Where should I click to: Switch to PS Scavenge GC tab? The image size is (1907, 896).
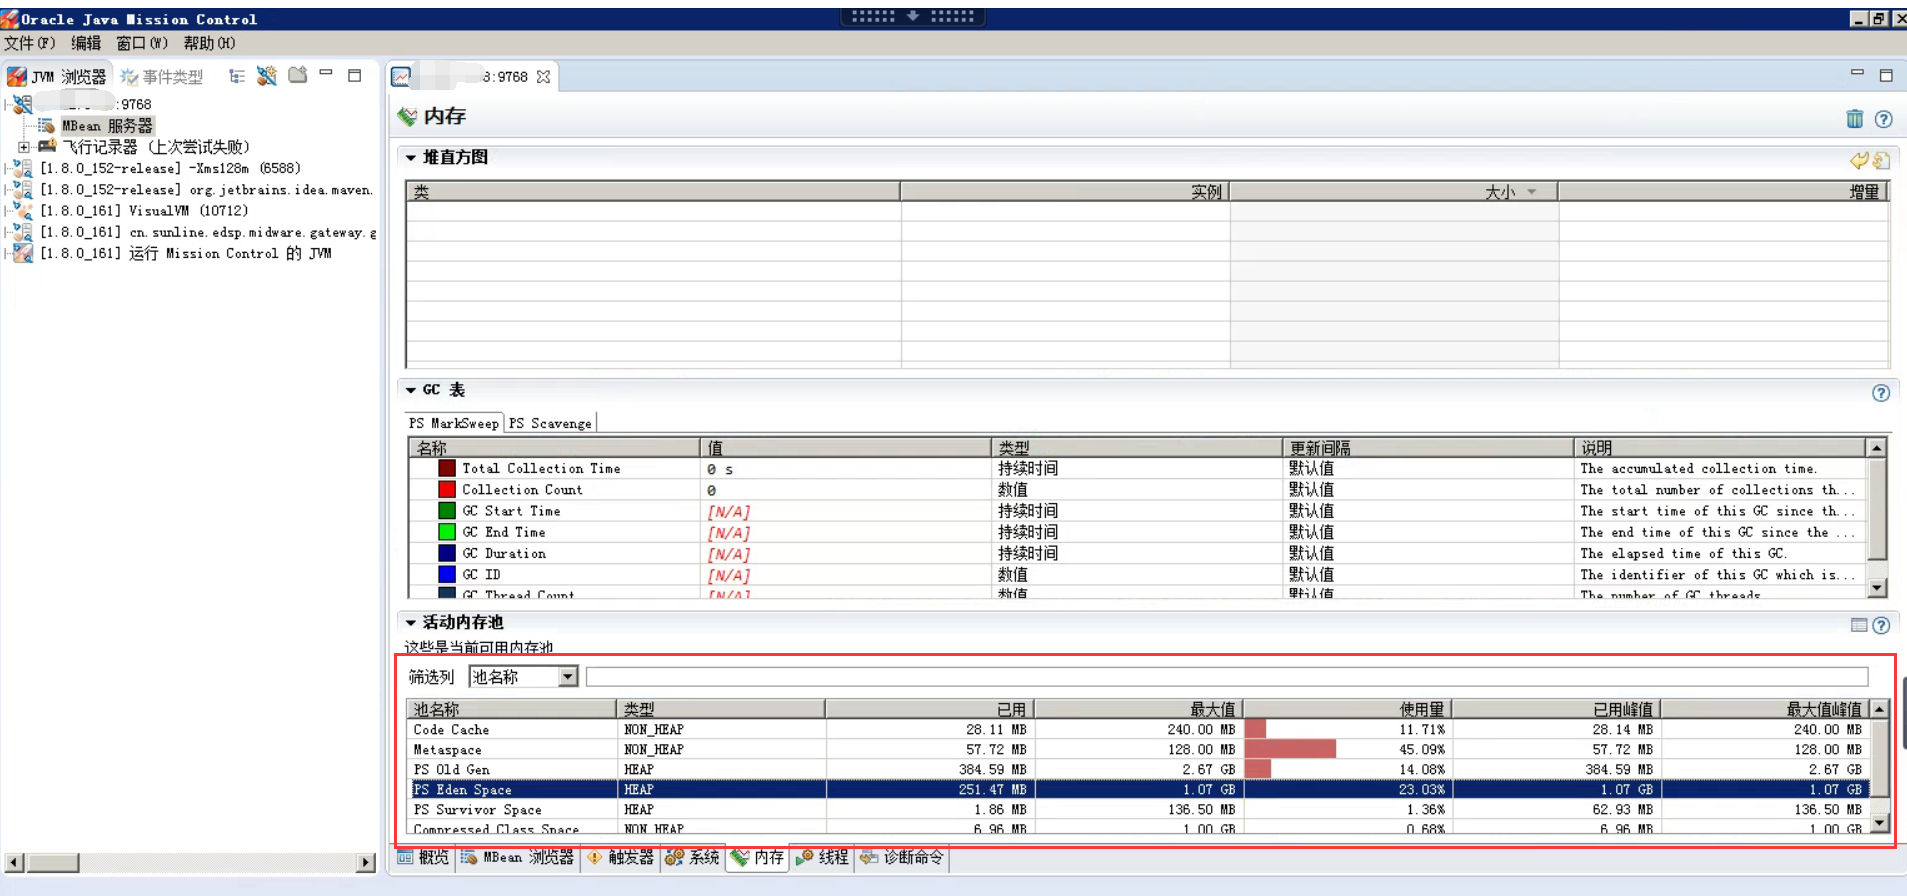[x=550, y=423]
